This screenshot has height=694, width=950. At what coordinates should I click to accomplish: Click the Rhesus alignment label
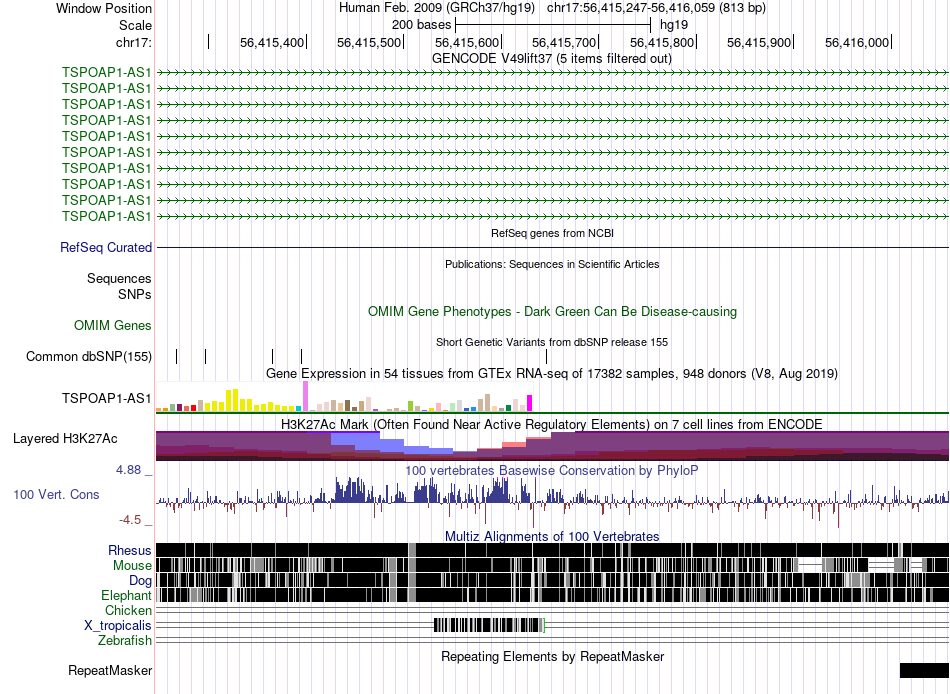[130, 550]
